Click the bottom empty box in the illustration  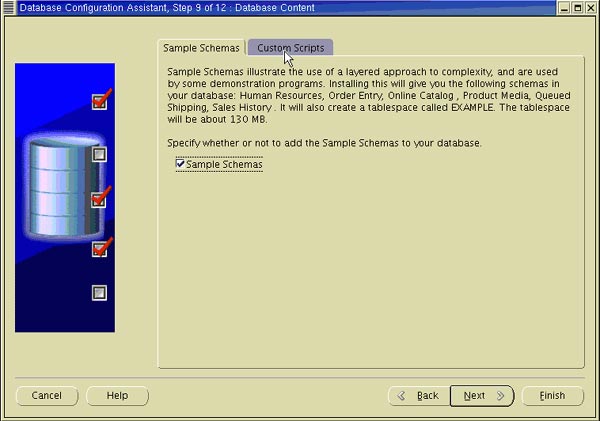pyautogui.click(x=99, y=293)
